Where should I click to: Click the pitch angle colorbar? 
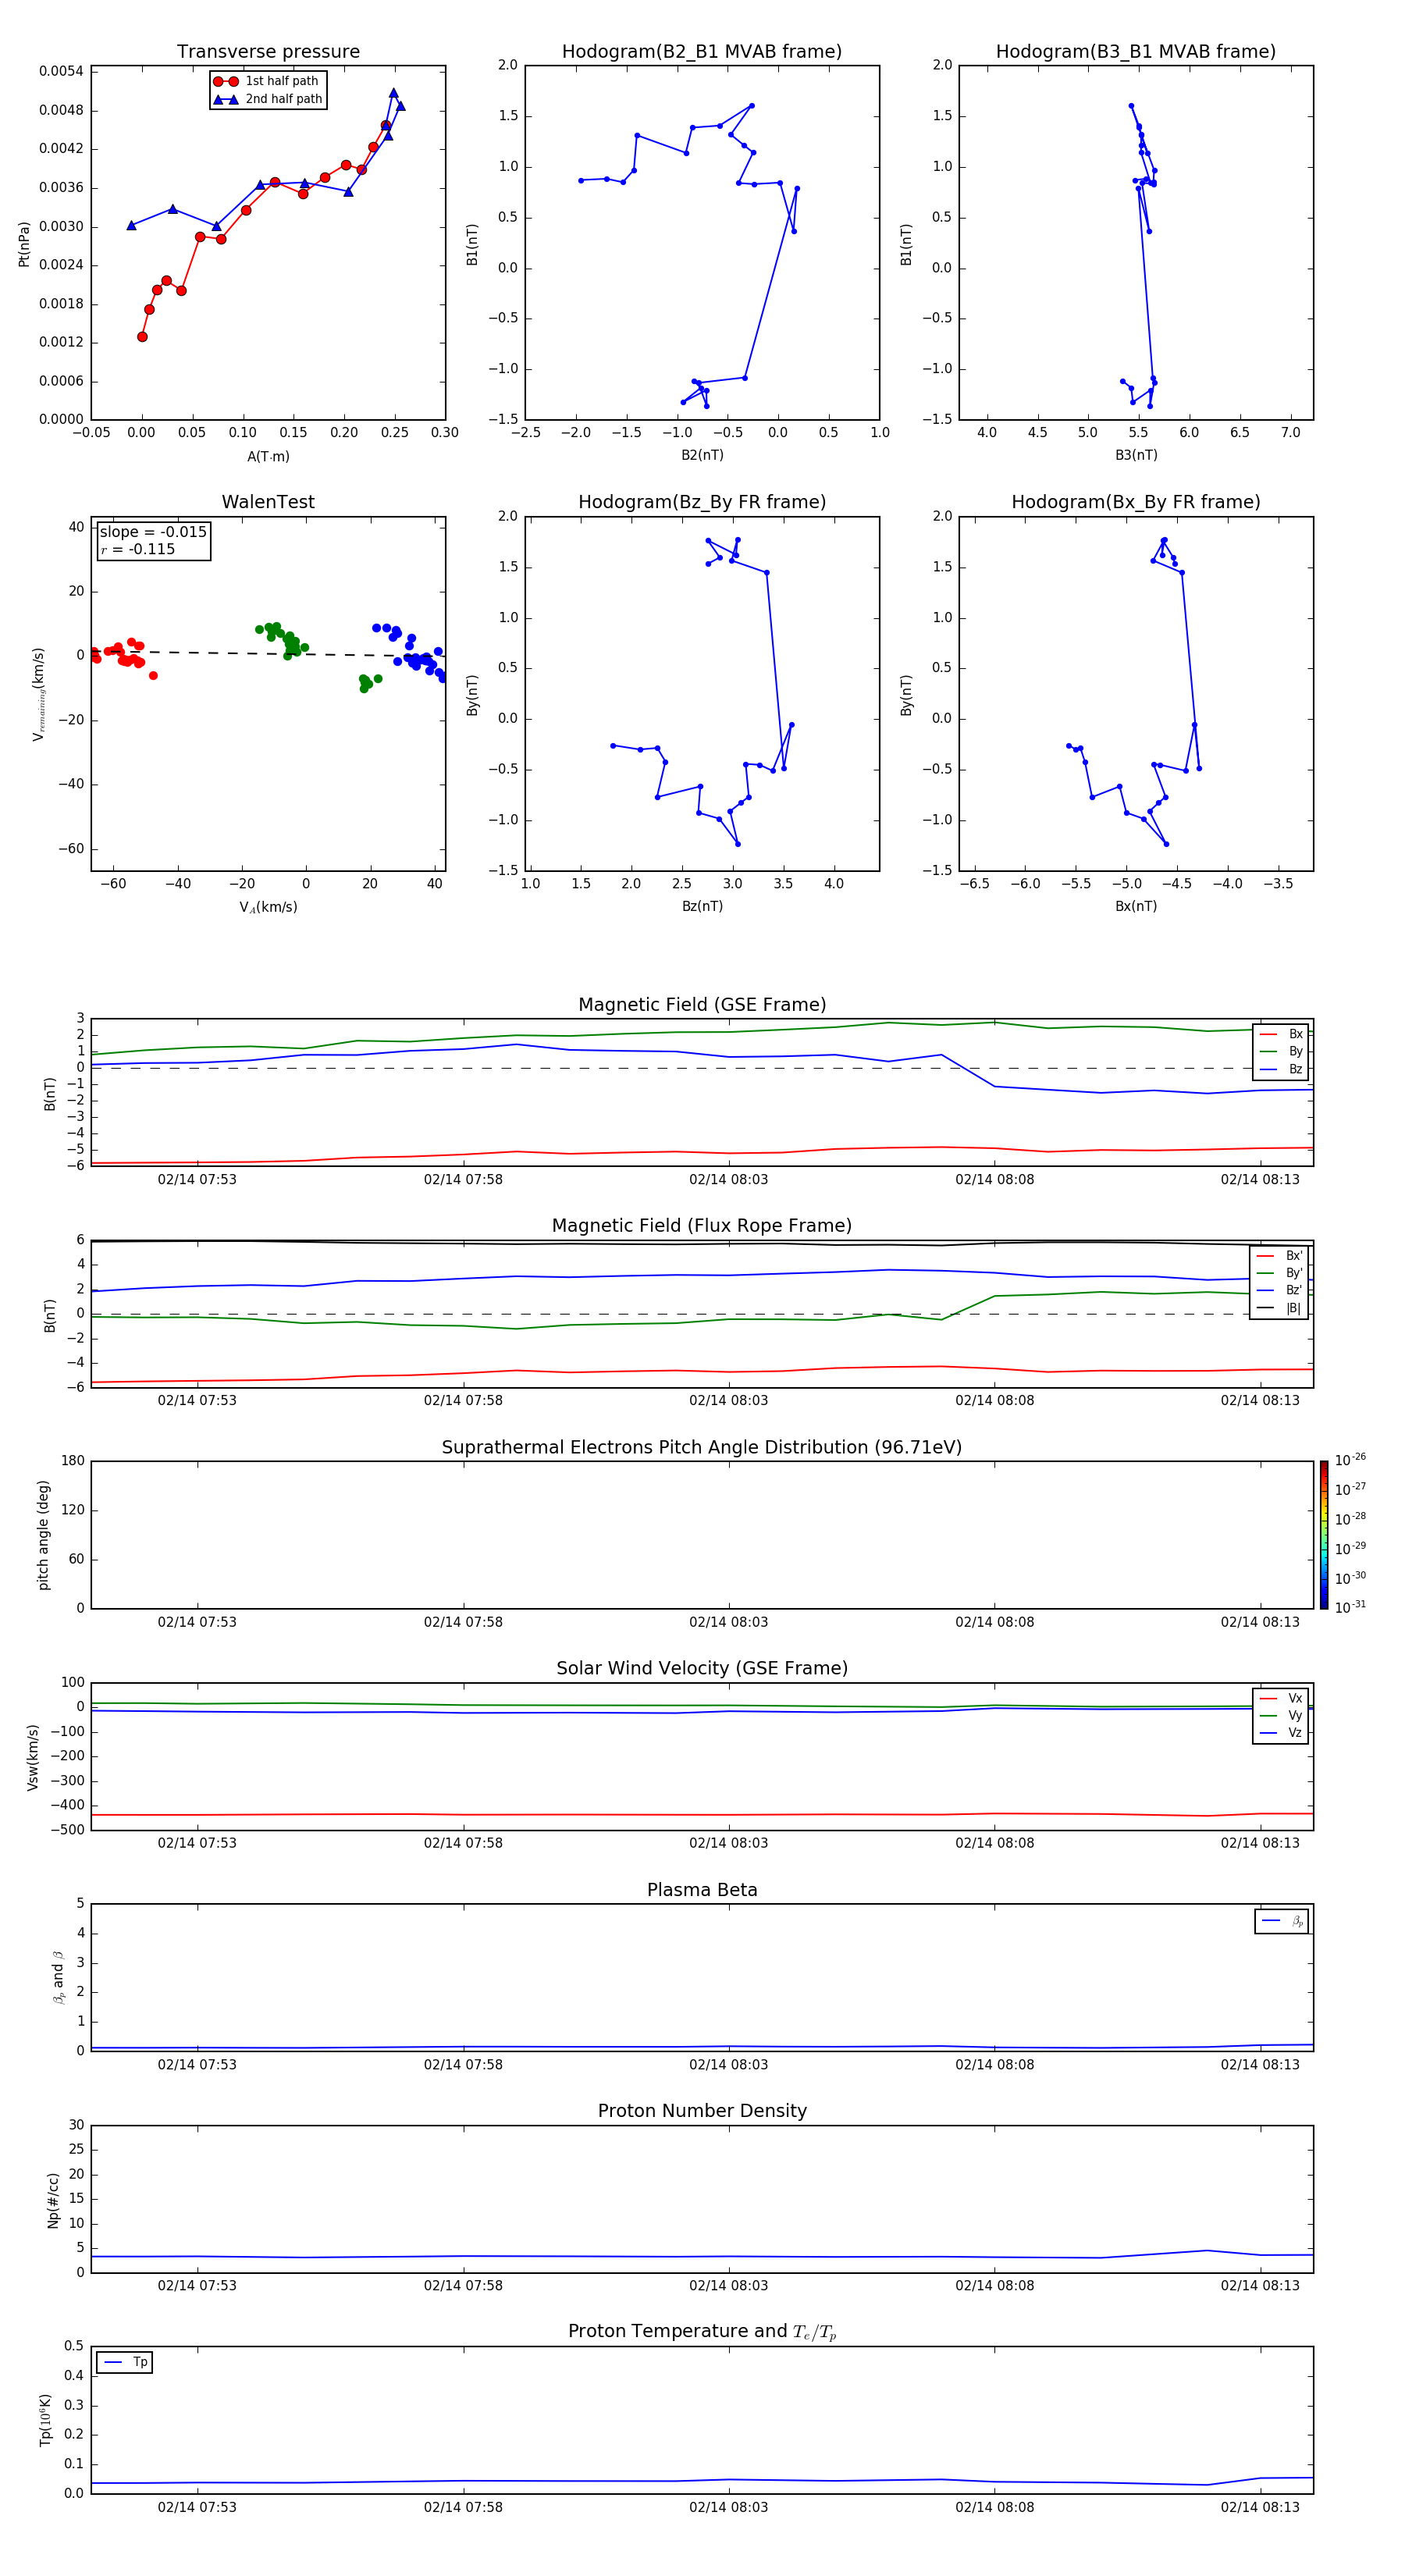(x=1324, y=1535)
